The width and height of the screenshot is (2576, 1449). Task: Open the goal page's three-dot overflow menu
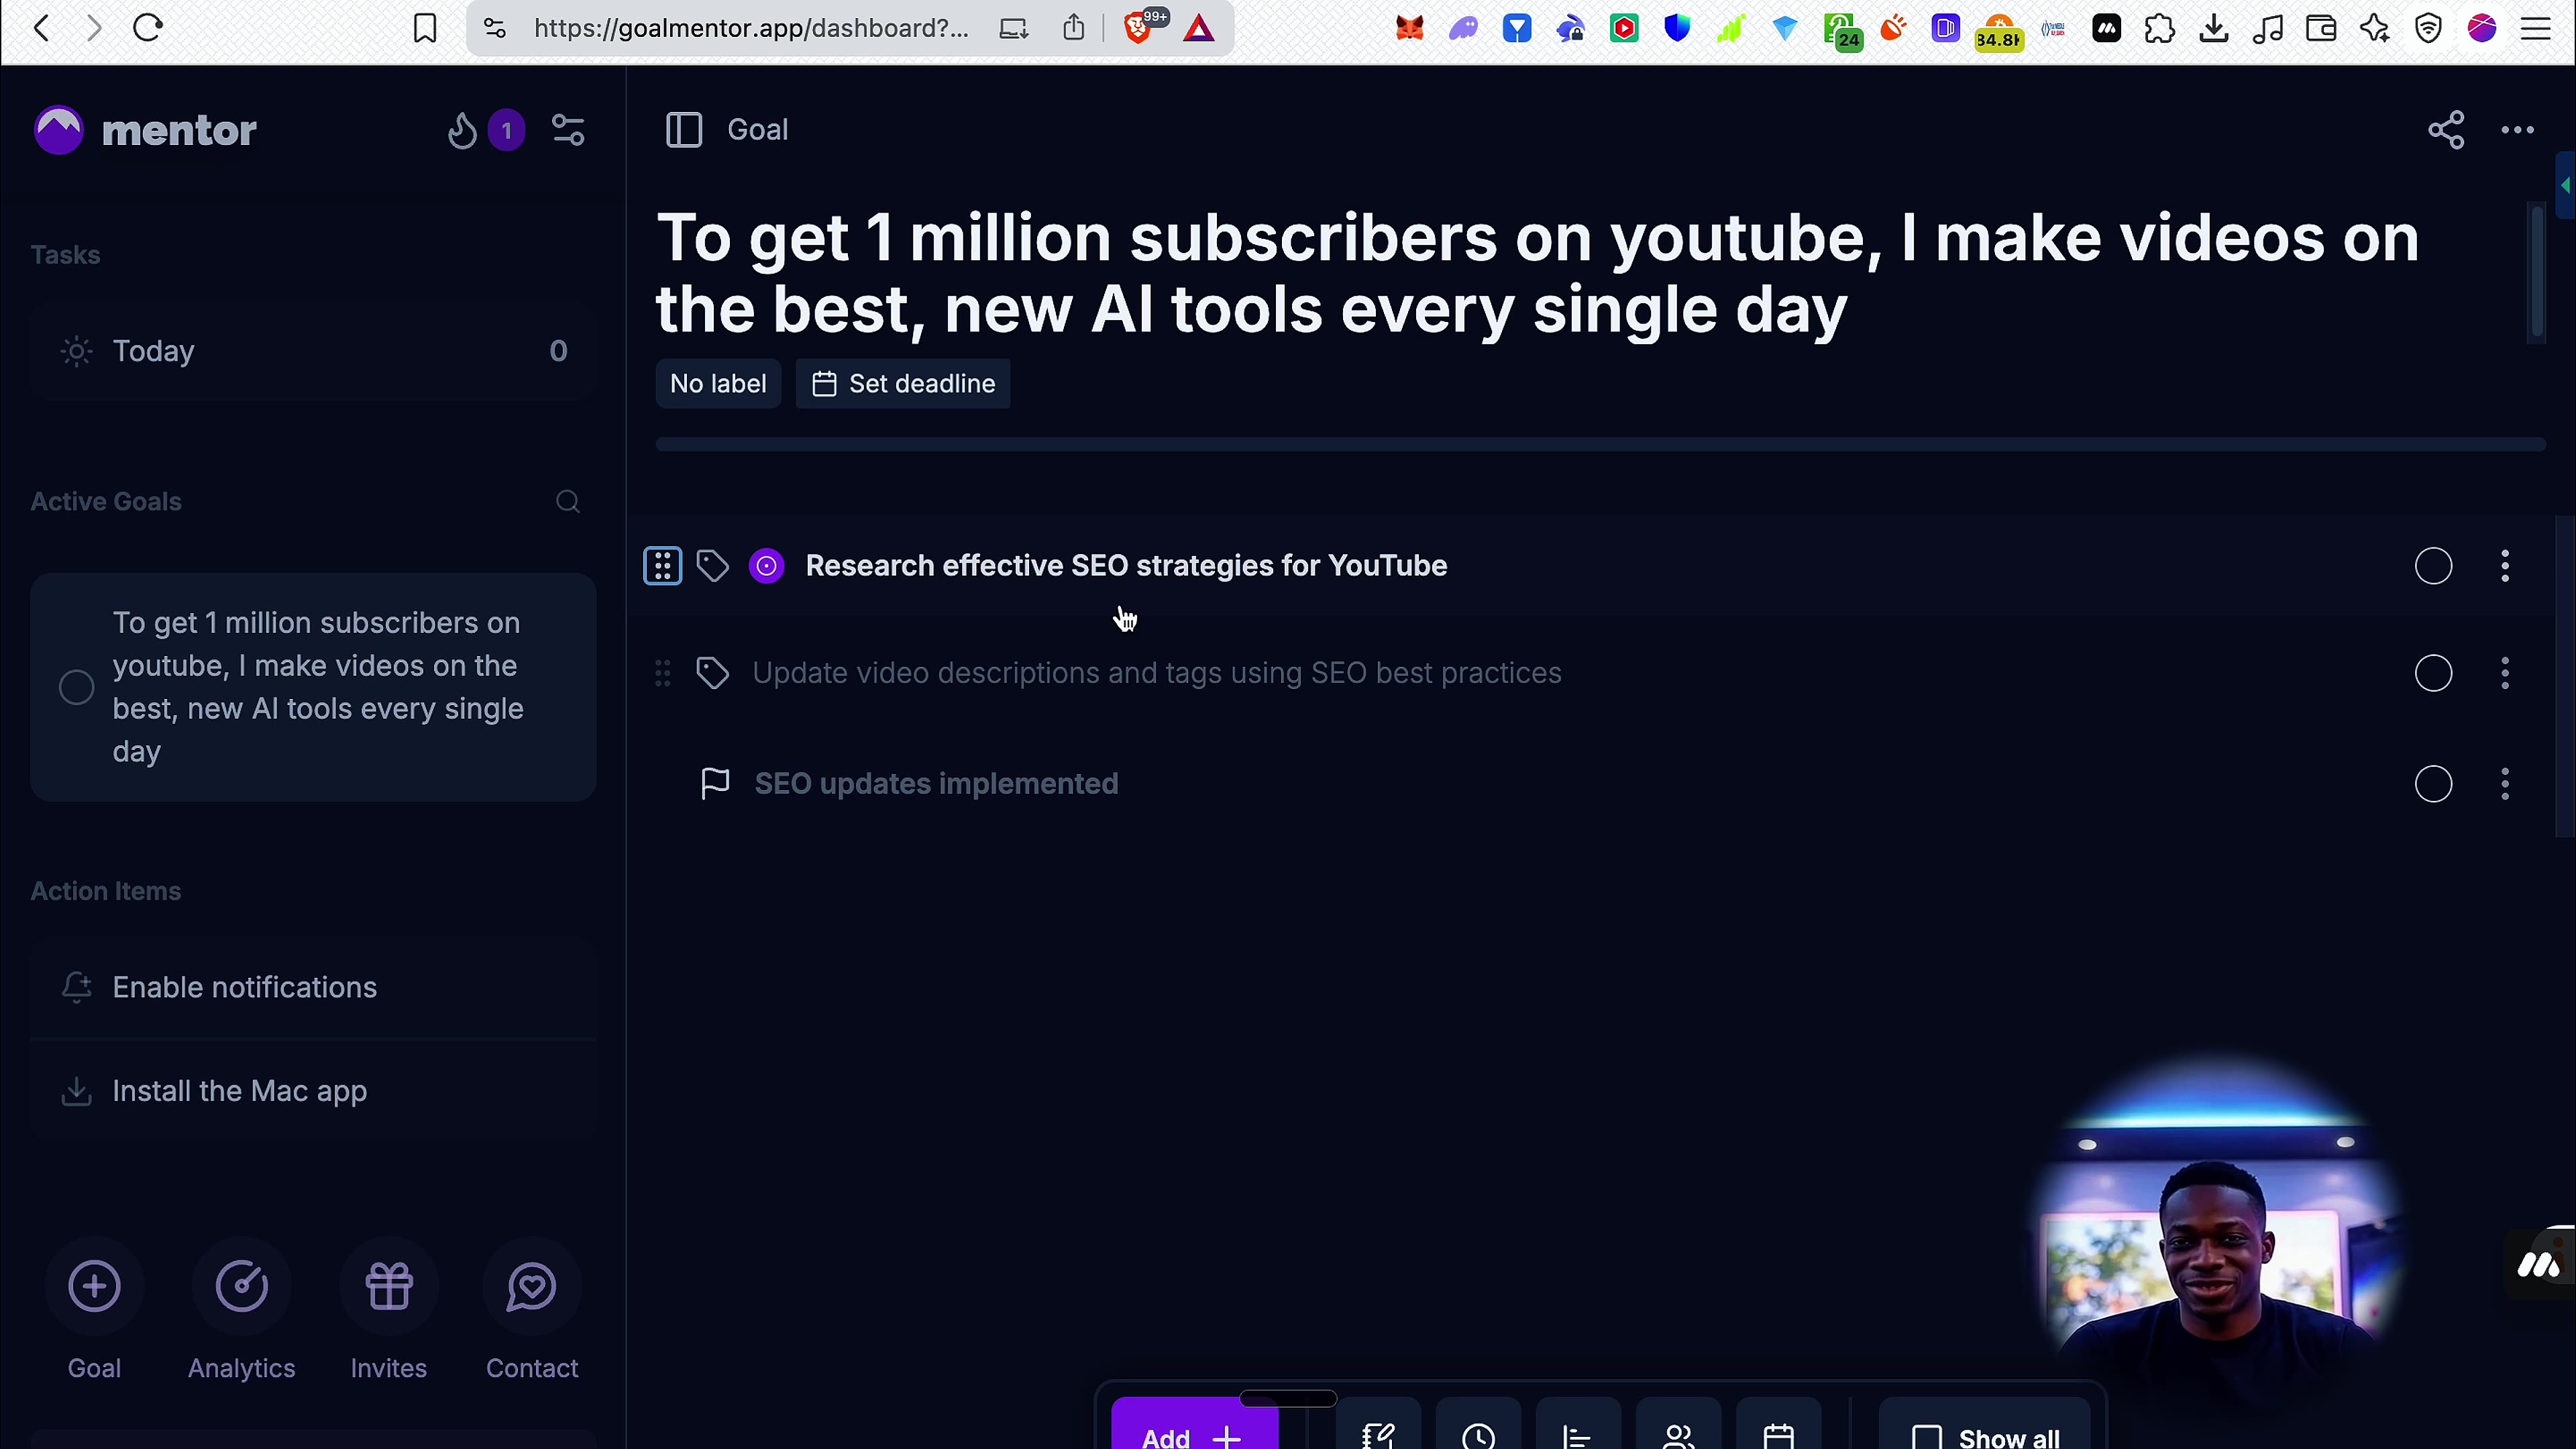tap(2517, 129)
